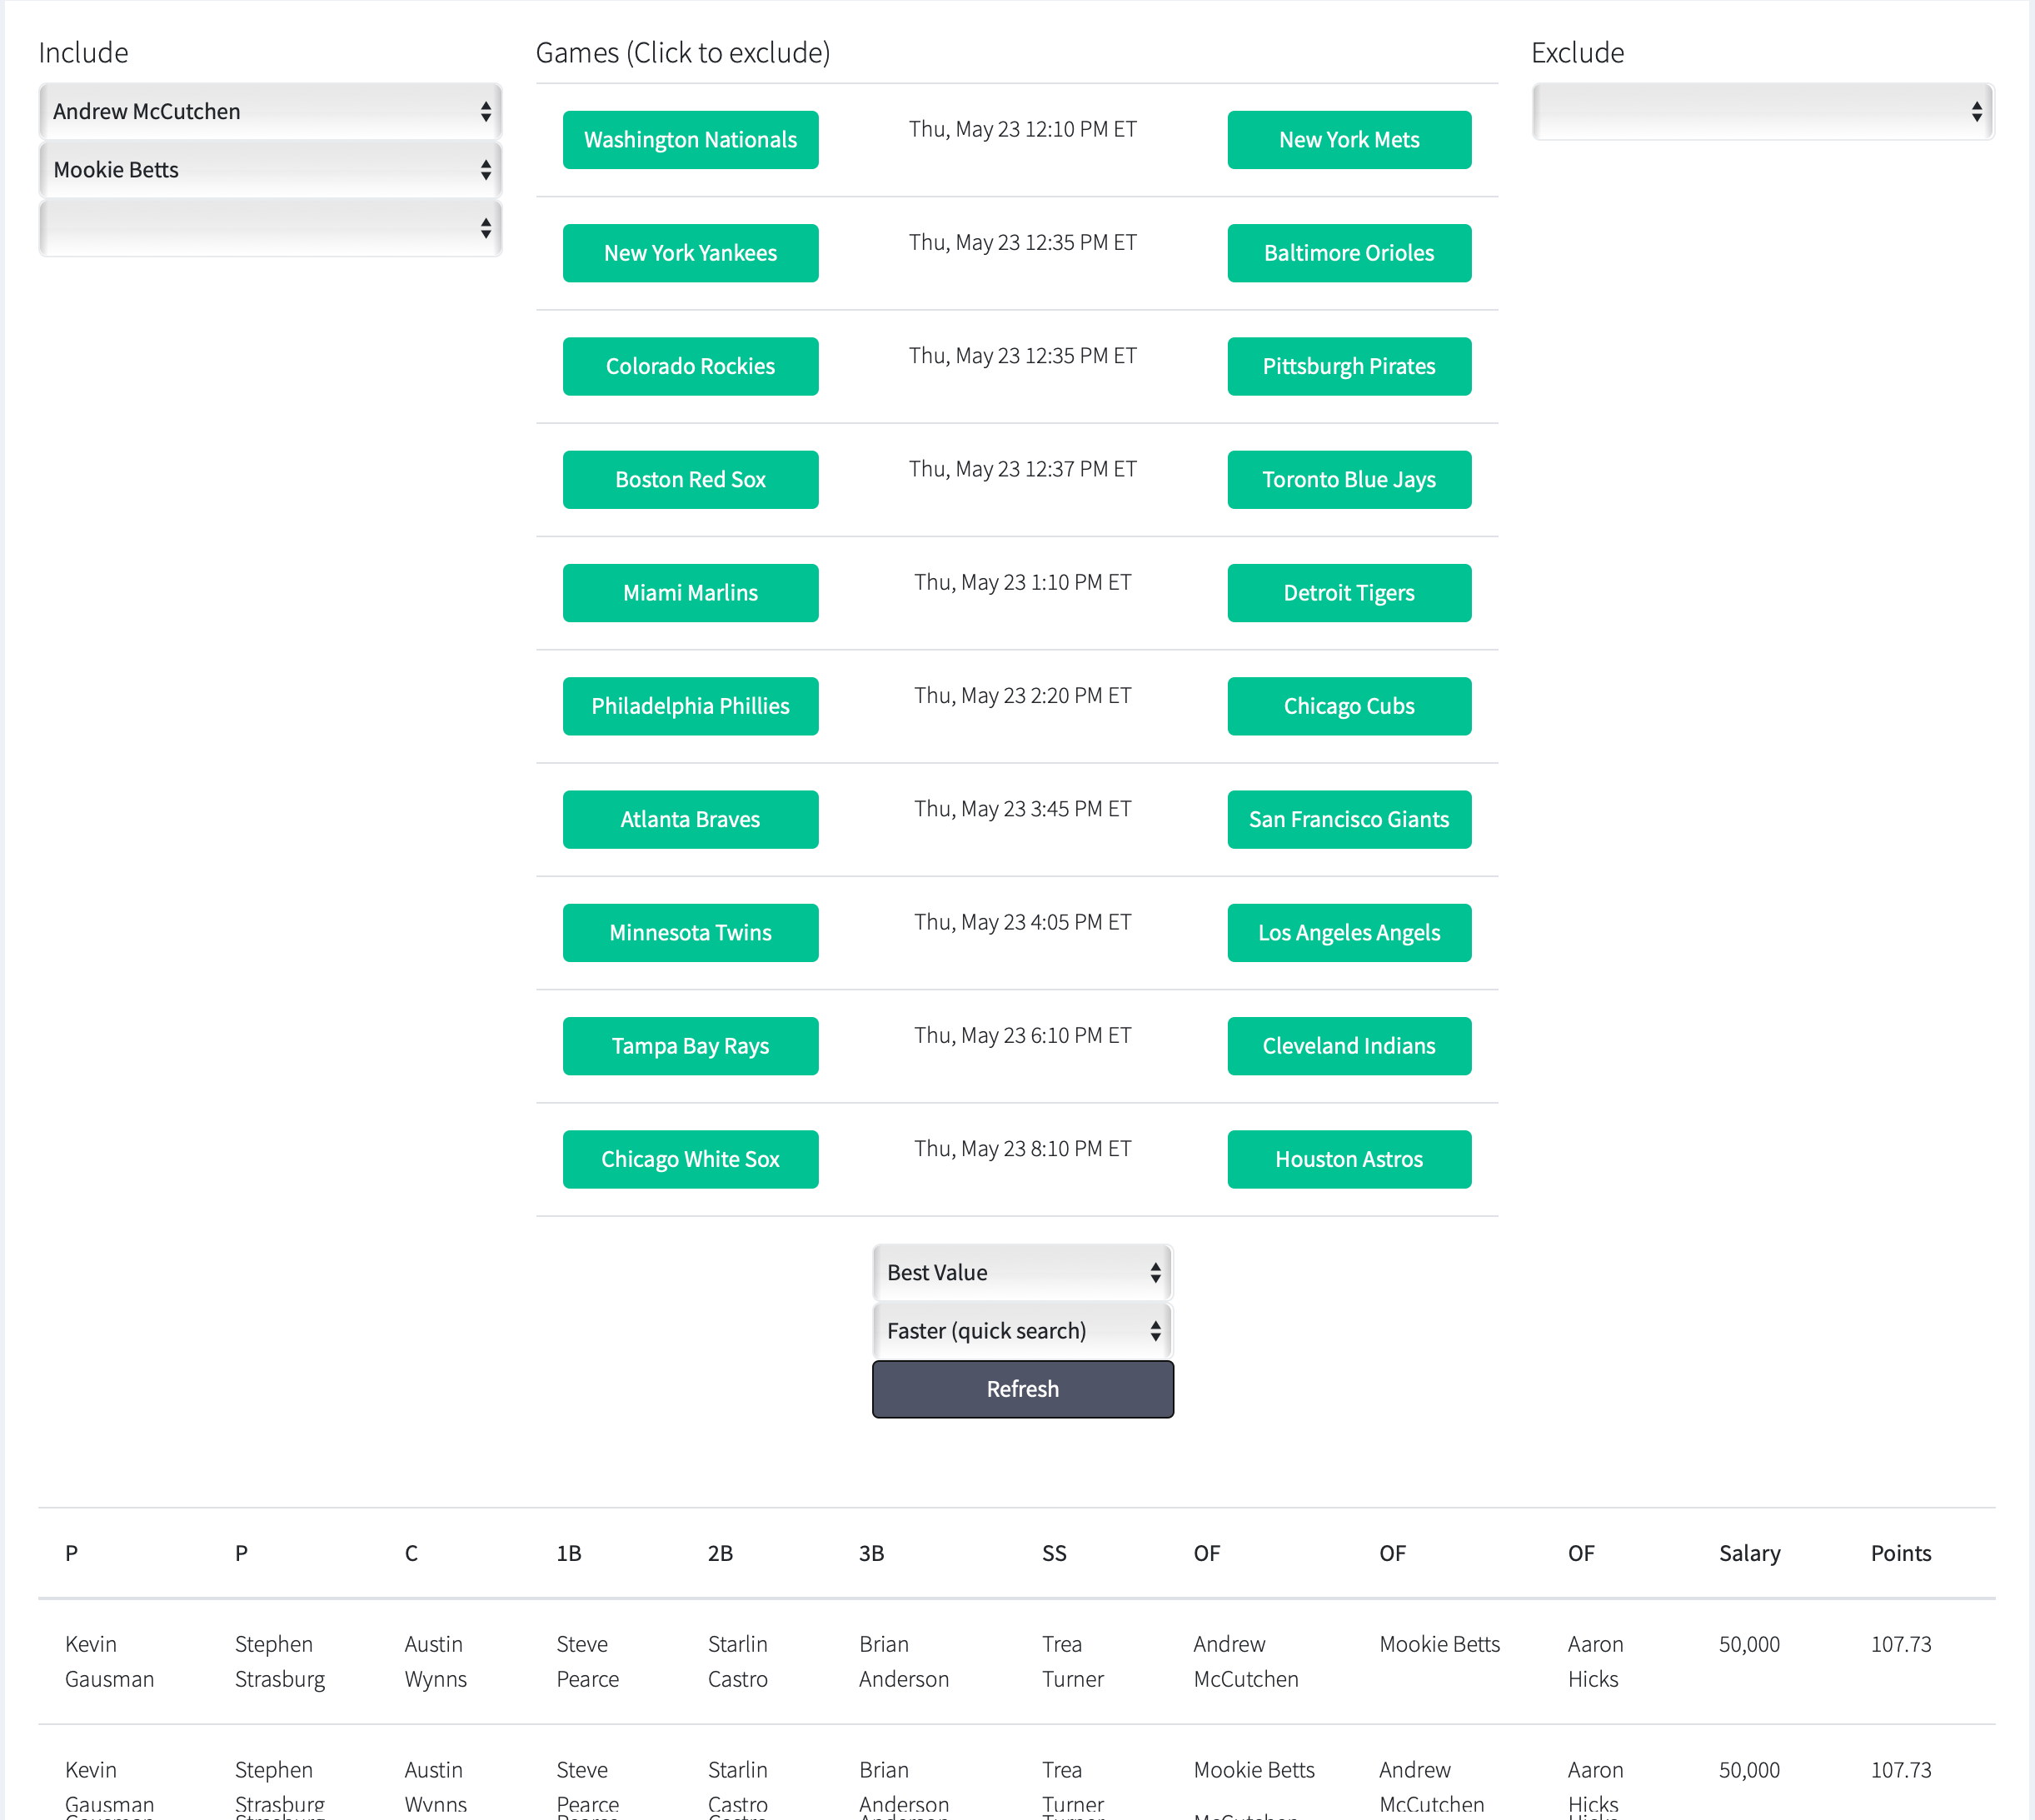The width and height of the screenshot is (2035, 1820).
Task: Click the 1B column header
Action: (x=569, y=1553)
